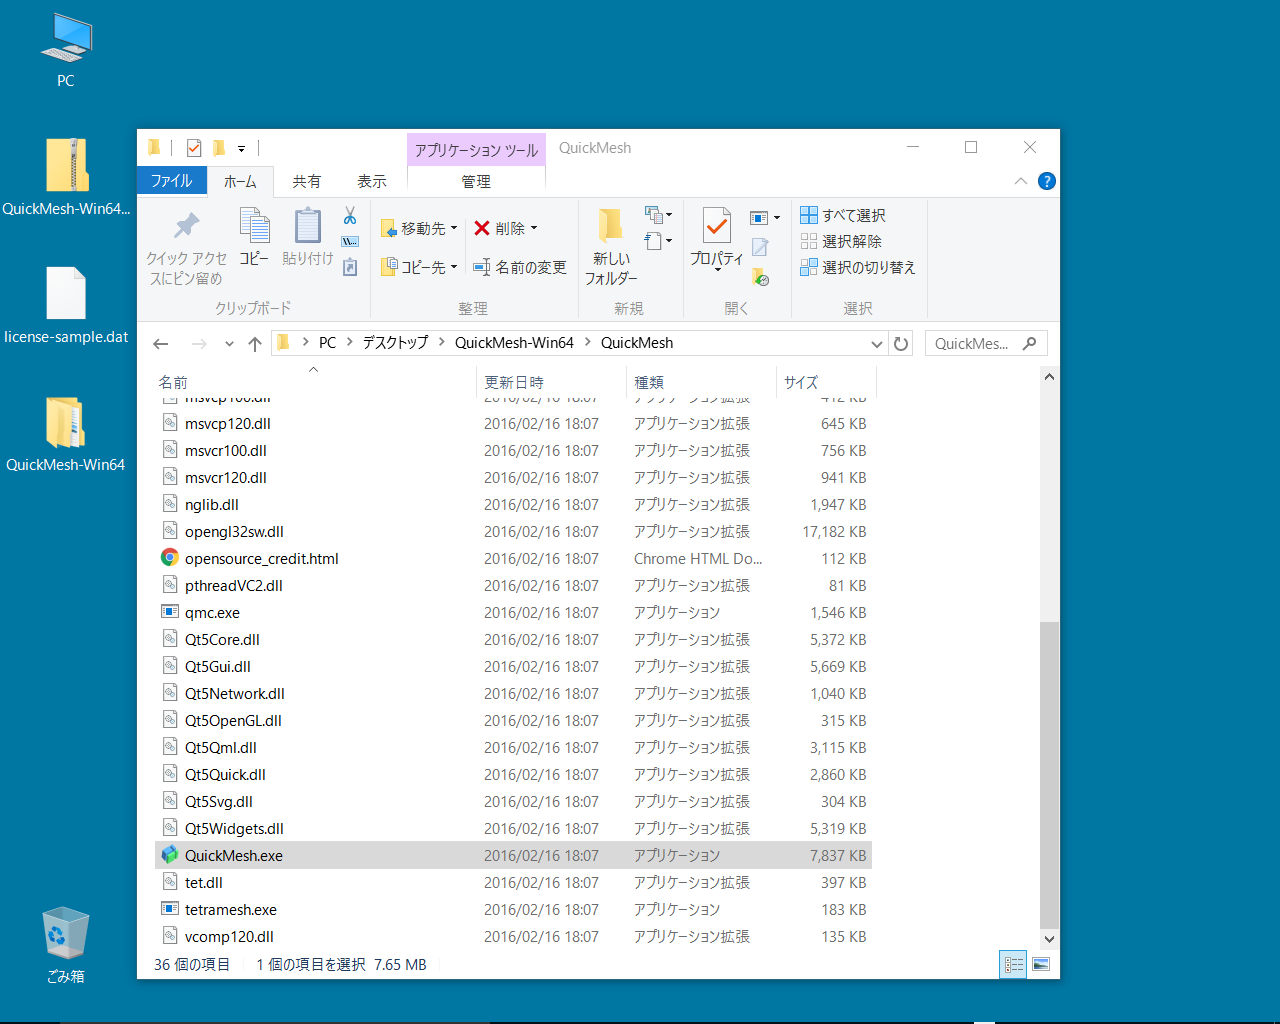Viewport: 1280px width, 1024px height.
Task: Go back with the Back arrow
Action: point(160,343)
